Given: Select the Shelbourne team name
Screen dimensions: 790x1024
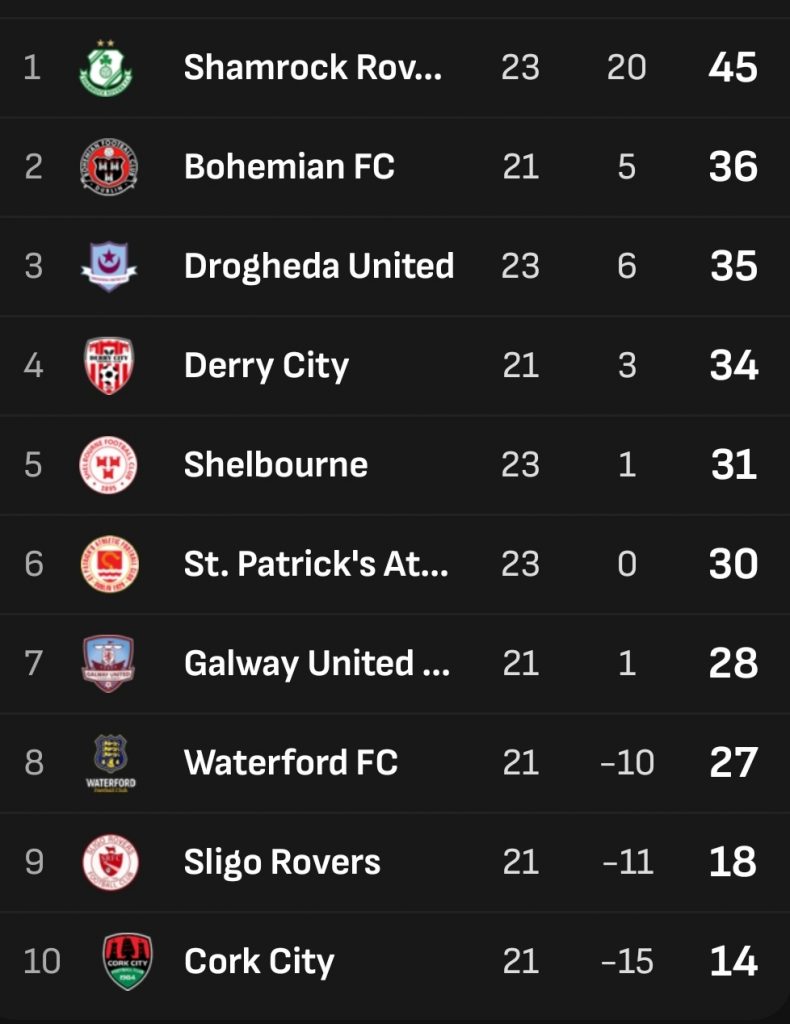Looking at the screenshot, I should (x=276, y=465).
